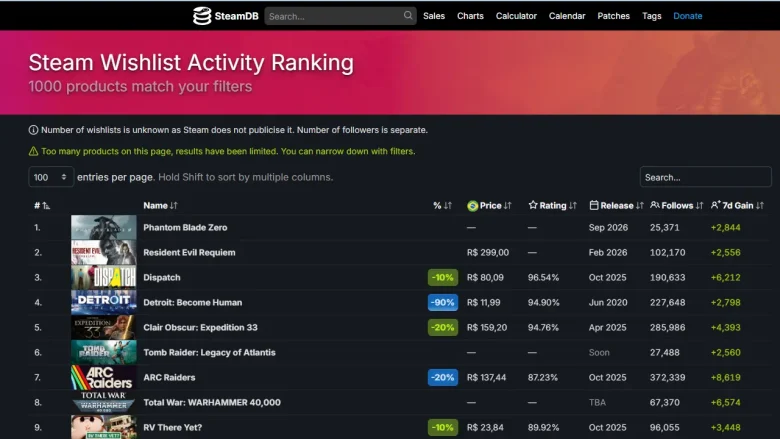Click the info icon beside wishlist notice

click(33, 130)
